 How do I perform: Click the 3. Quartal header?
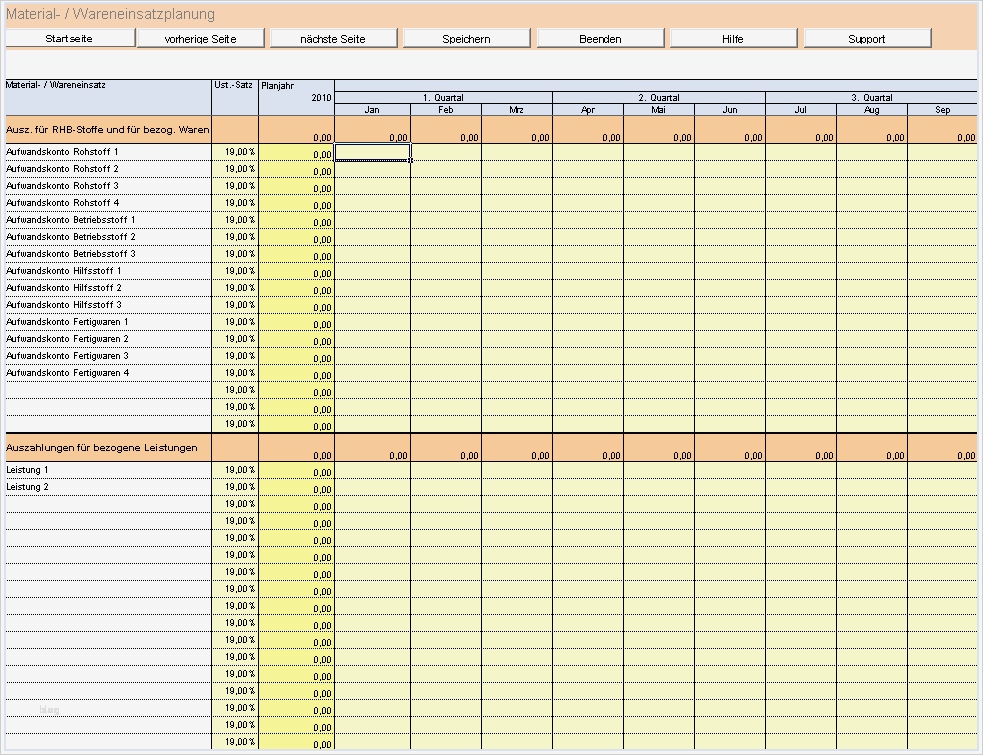pyautogui.click(x=871, y=98)
